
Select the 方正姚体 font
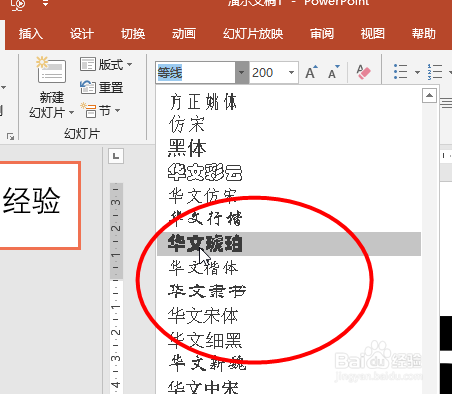click(289, 101)
